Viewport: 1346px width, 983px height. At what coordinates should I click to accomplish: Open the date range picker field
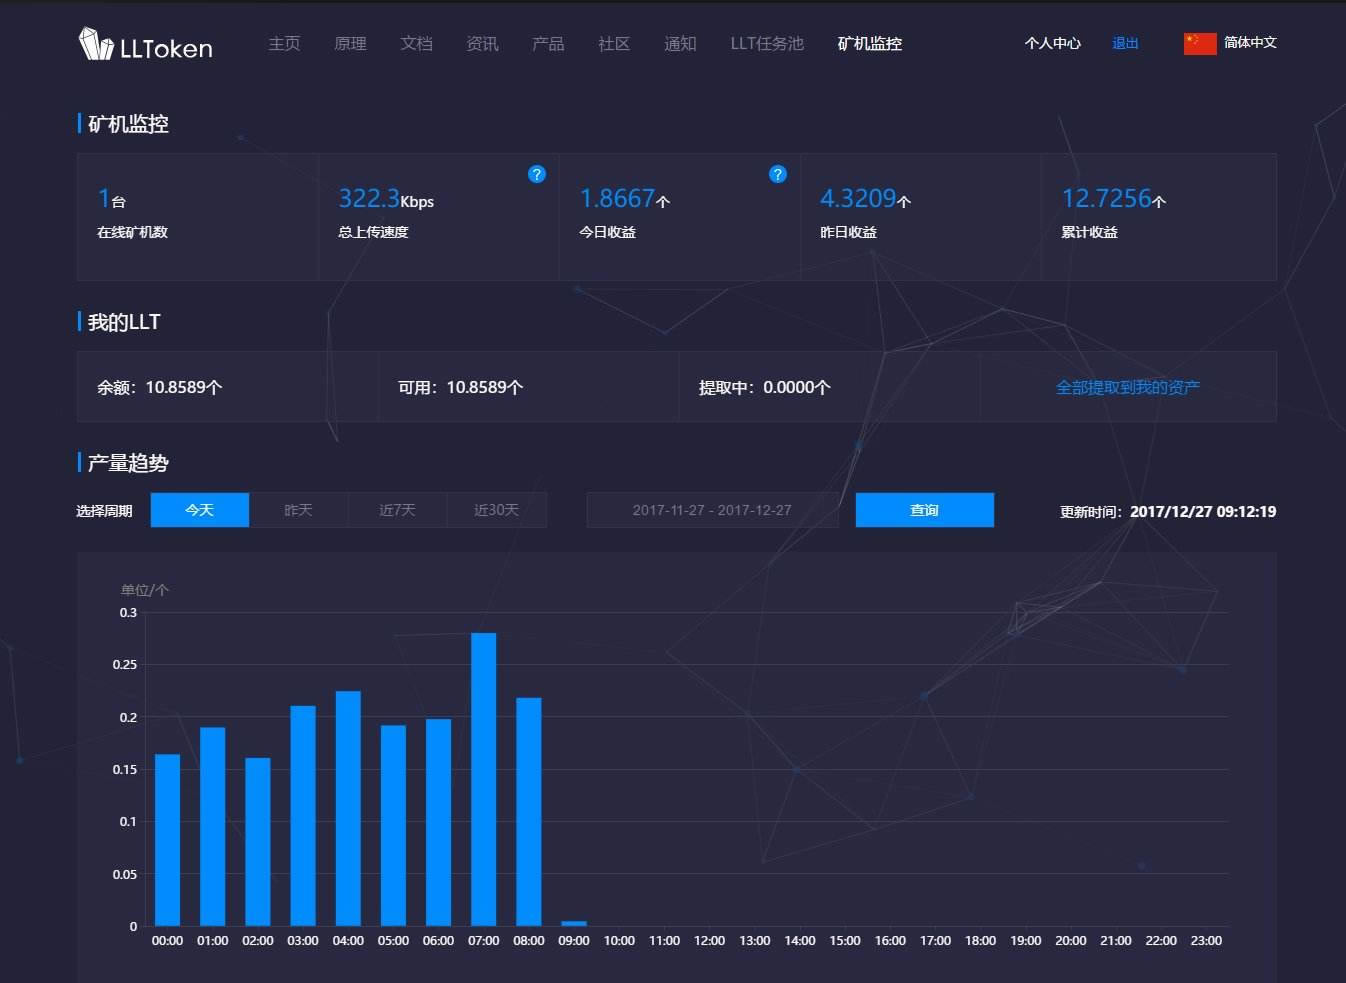pos(712,510)
